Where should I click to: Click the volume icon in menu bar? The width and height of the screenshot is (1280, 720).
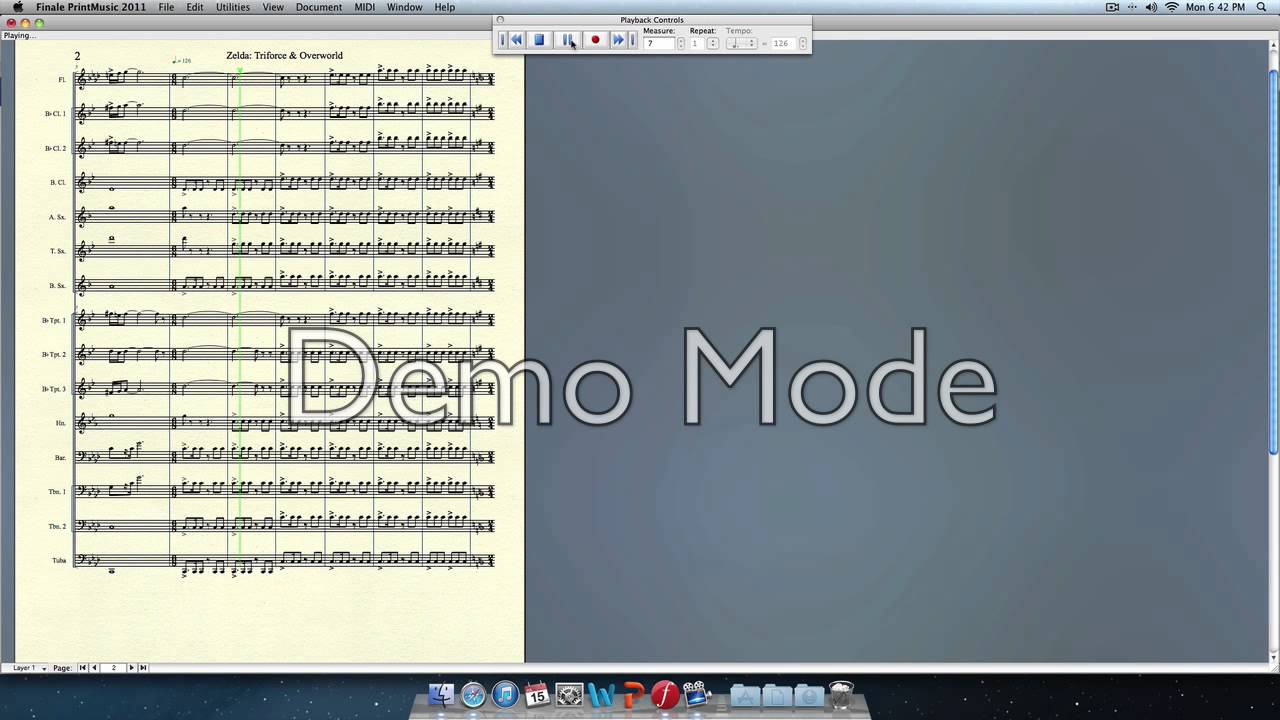pos(1151,7)
